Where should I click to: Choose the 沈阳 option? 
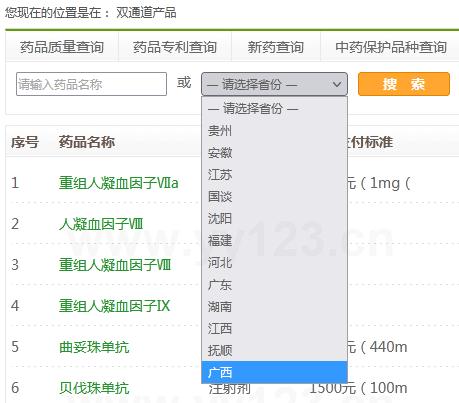(274, 219)
